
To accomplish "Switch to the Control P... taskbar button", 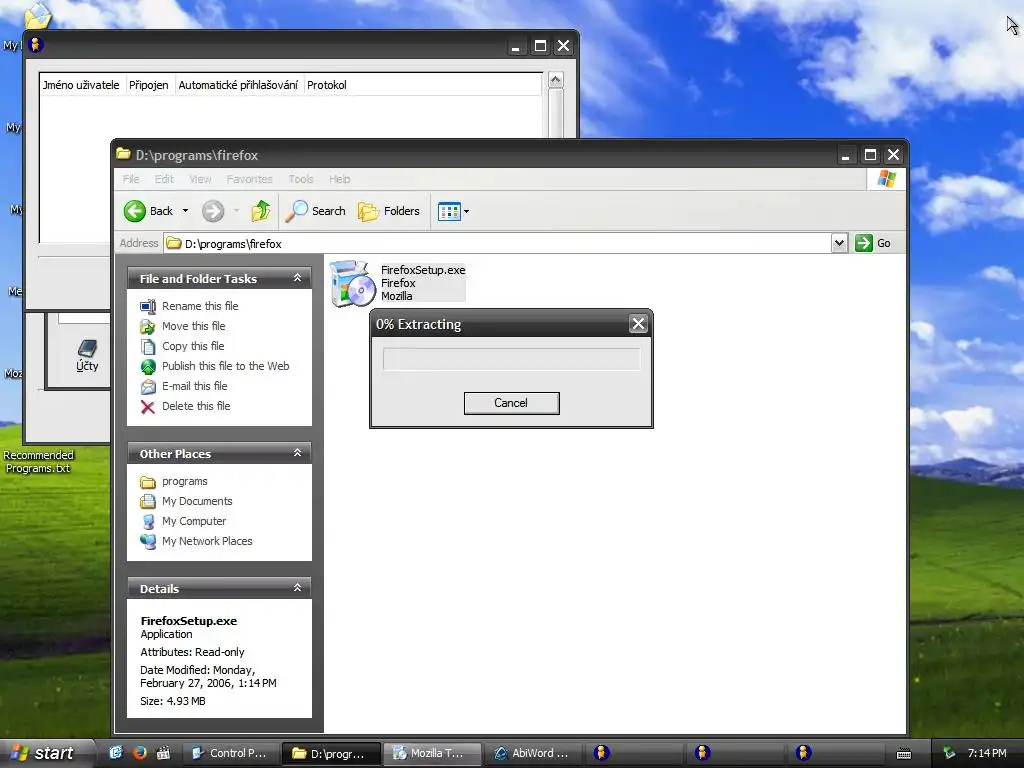I will tap(229, 753).
